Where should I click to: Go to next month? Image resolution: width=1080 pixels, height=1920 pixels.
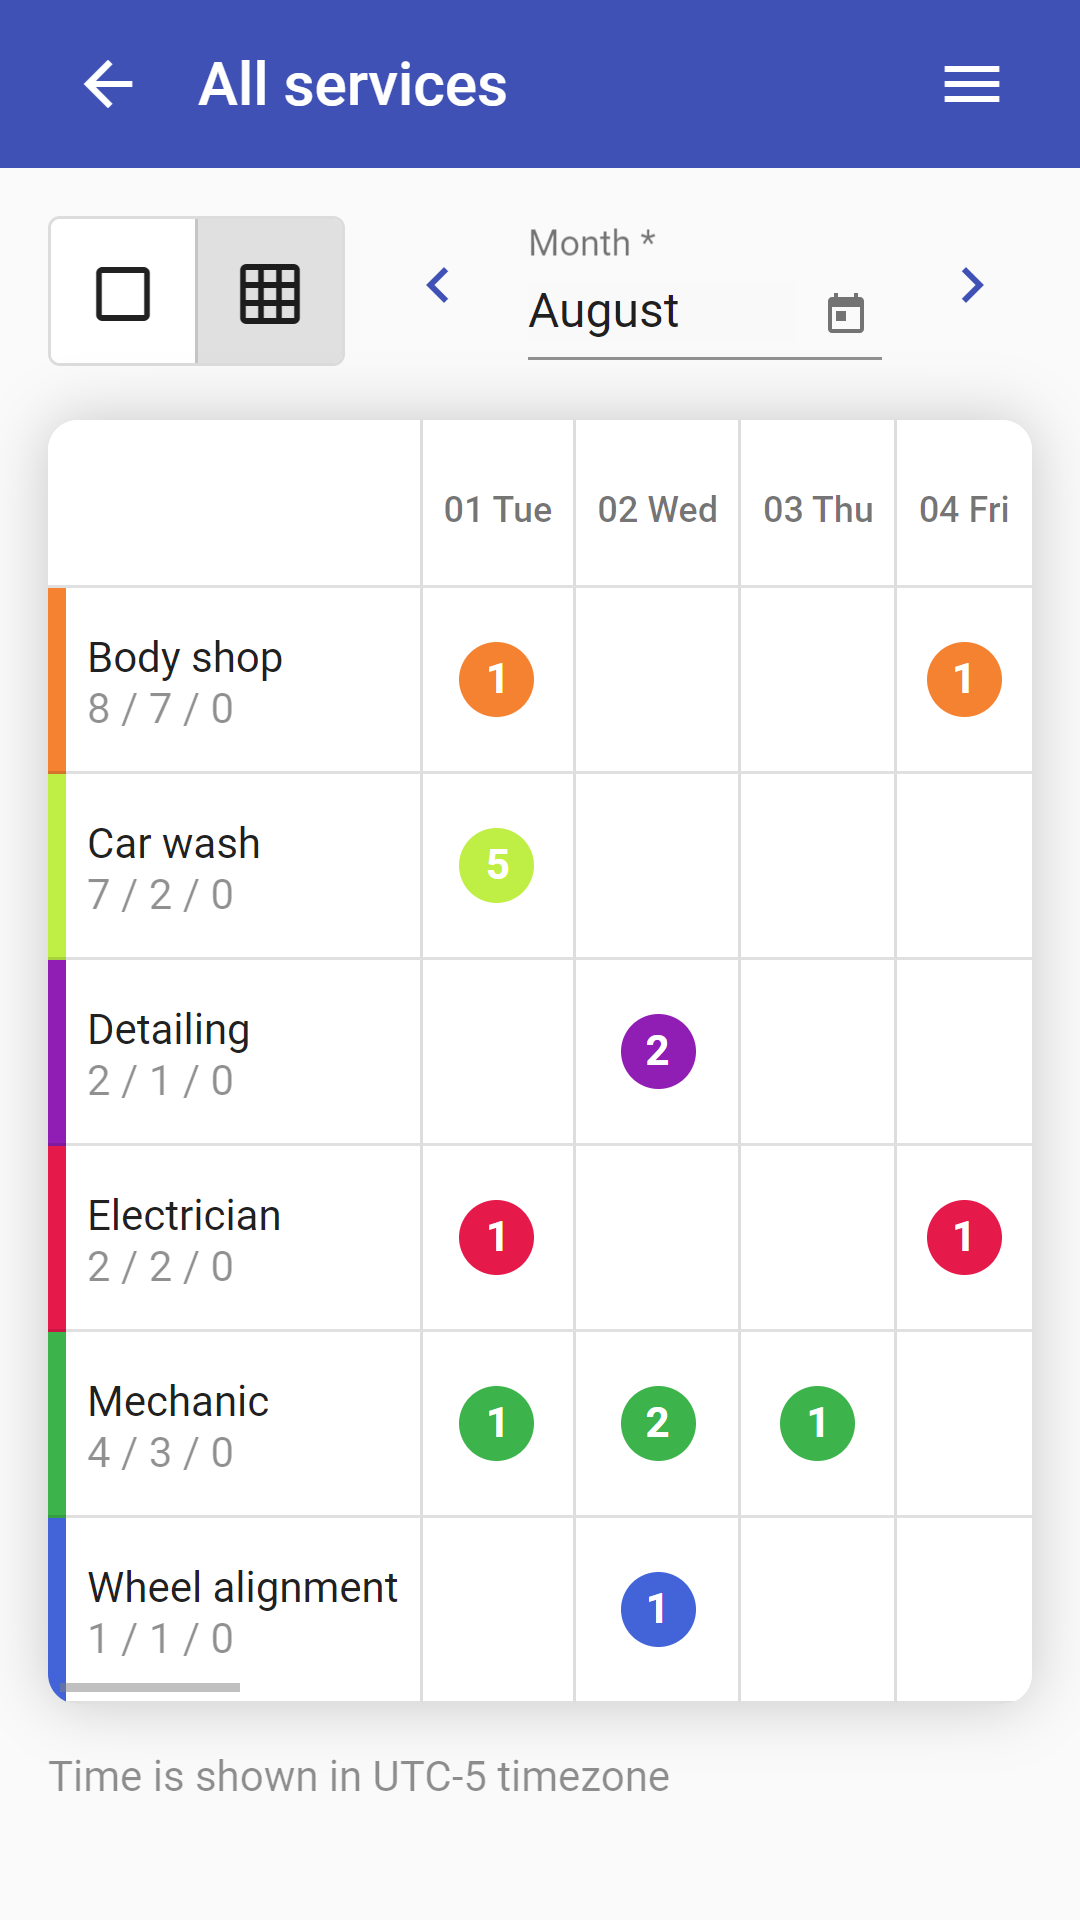click(971, 286)
